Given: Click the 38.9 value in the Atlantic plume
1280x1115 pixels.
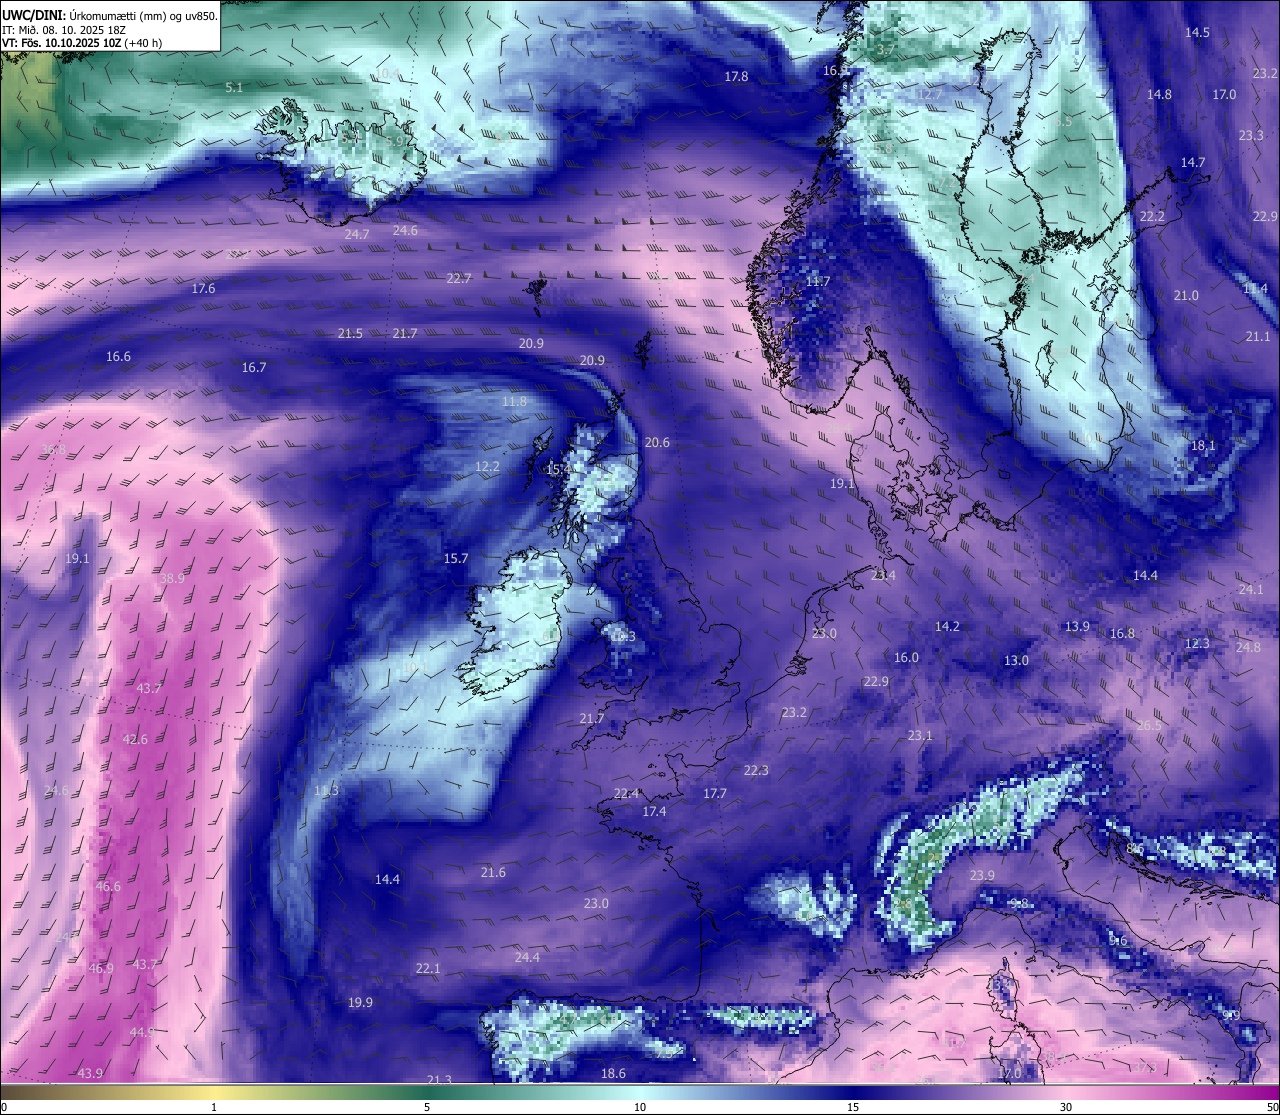Looking at the screenshot, I should click(x=172, y=579).
